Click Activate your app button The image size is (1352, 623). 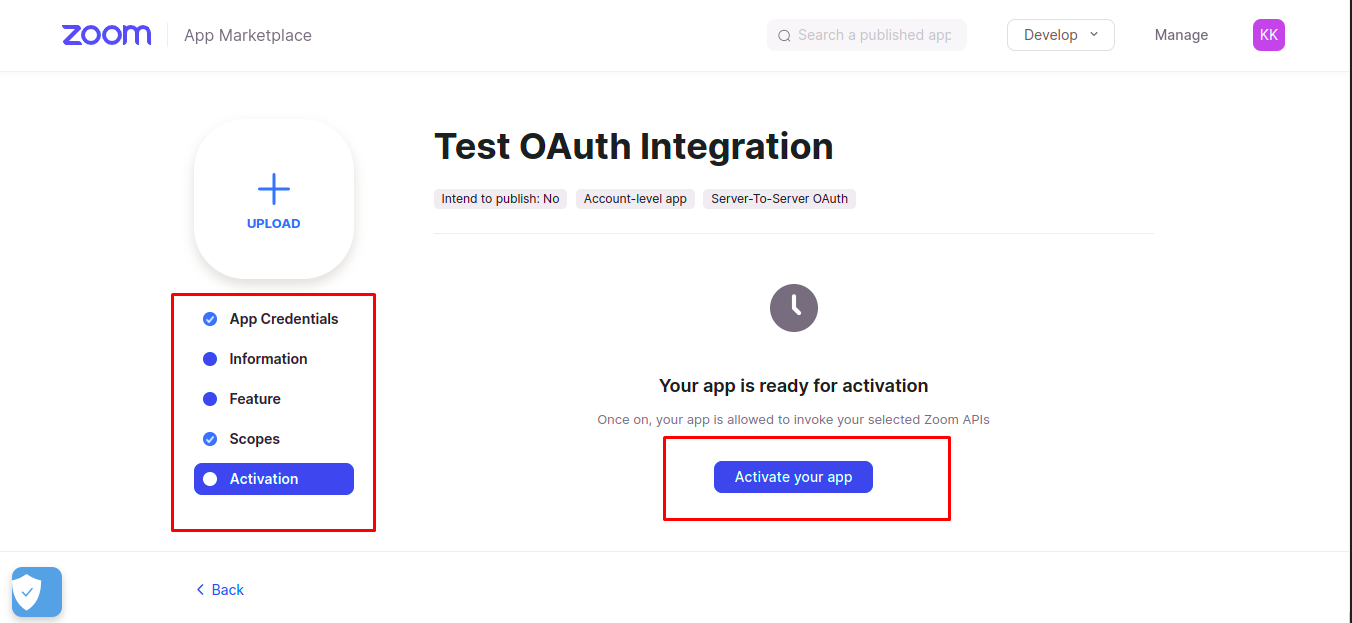click(x=793, y=477)
